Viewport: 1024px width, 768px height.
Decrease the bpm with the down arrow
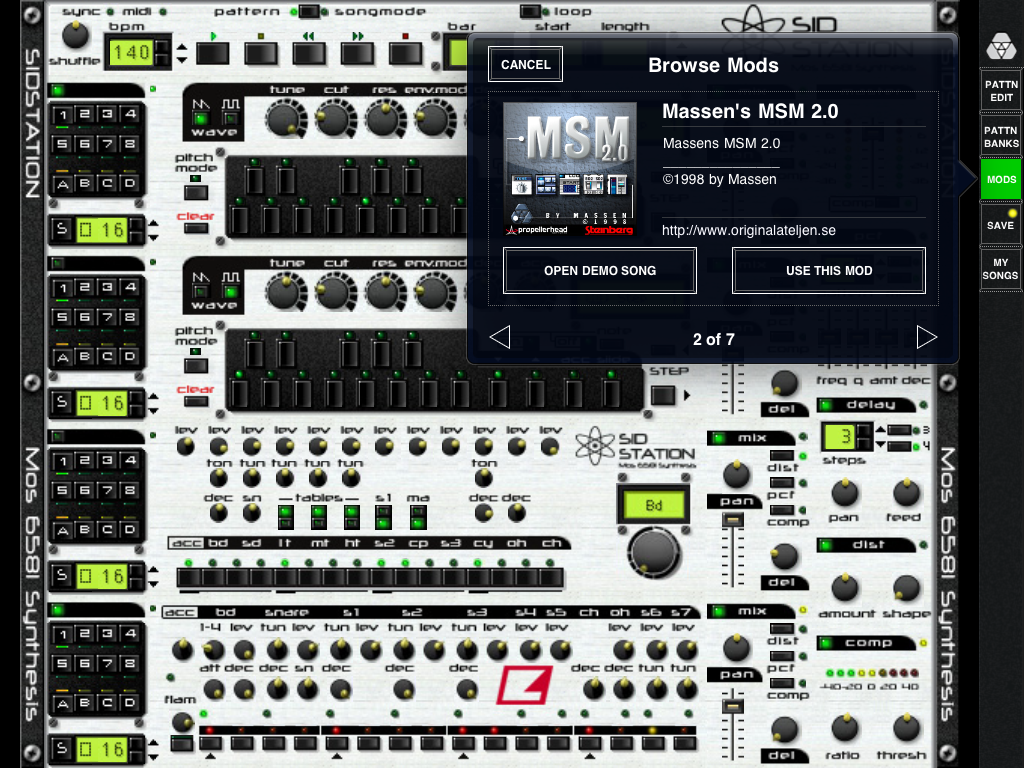click(x=182, y=59)
